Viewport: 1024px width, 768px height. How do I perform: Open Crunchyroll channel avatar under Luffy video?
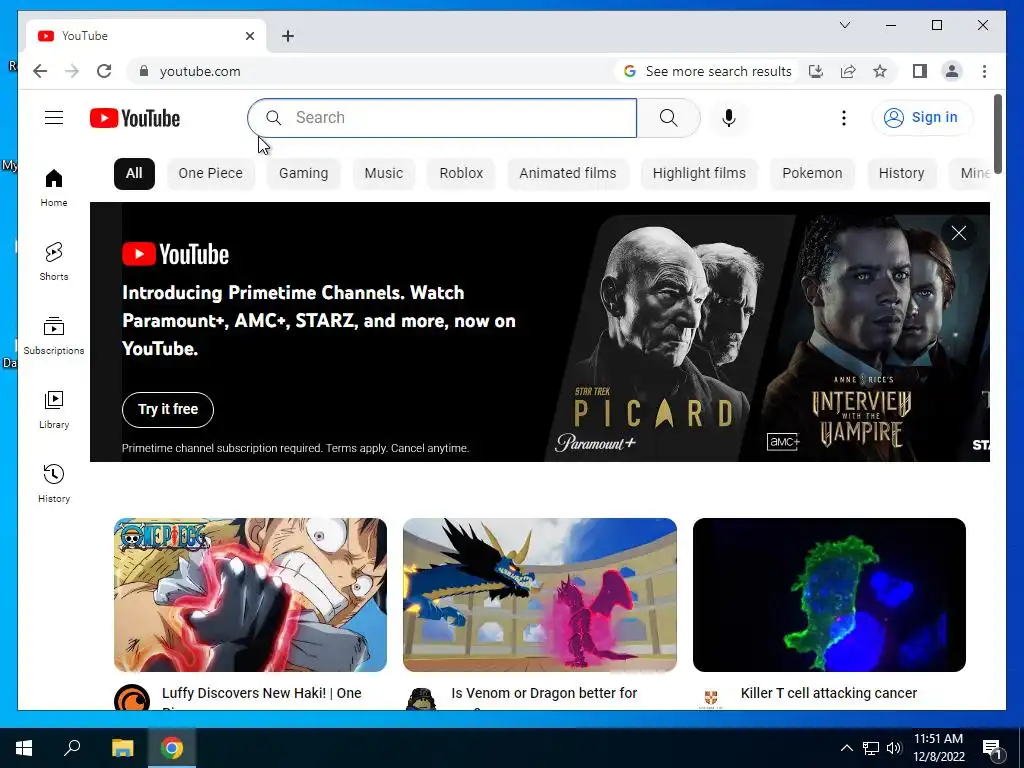click(x=132, y=697)
